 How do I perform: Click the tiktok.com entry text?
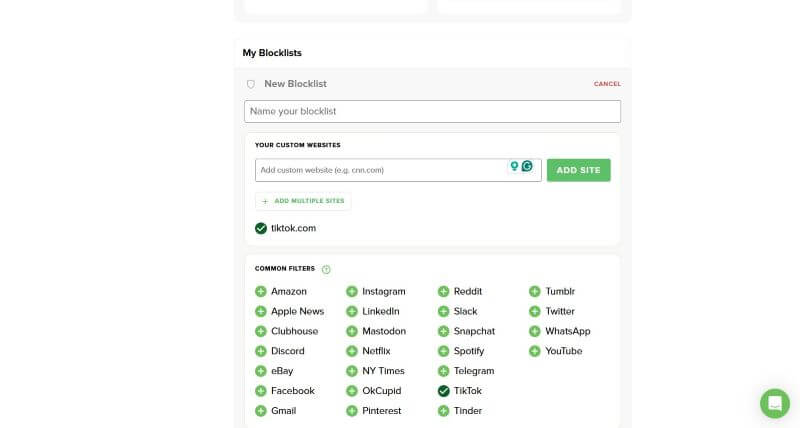[x=293, y=228]
